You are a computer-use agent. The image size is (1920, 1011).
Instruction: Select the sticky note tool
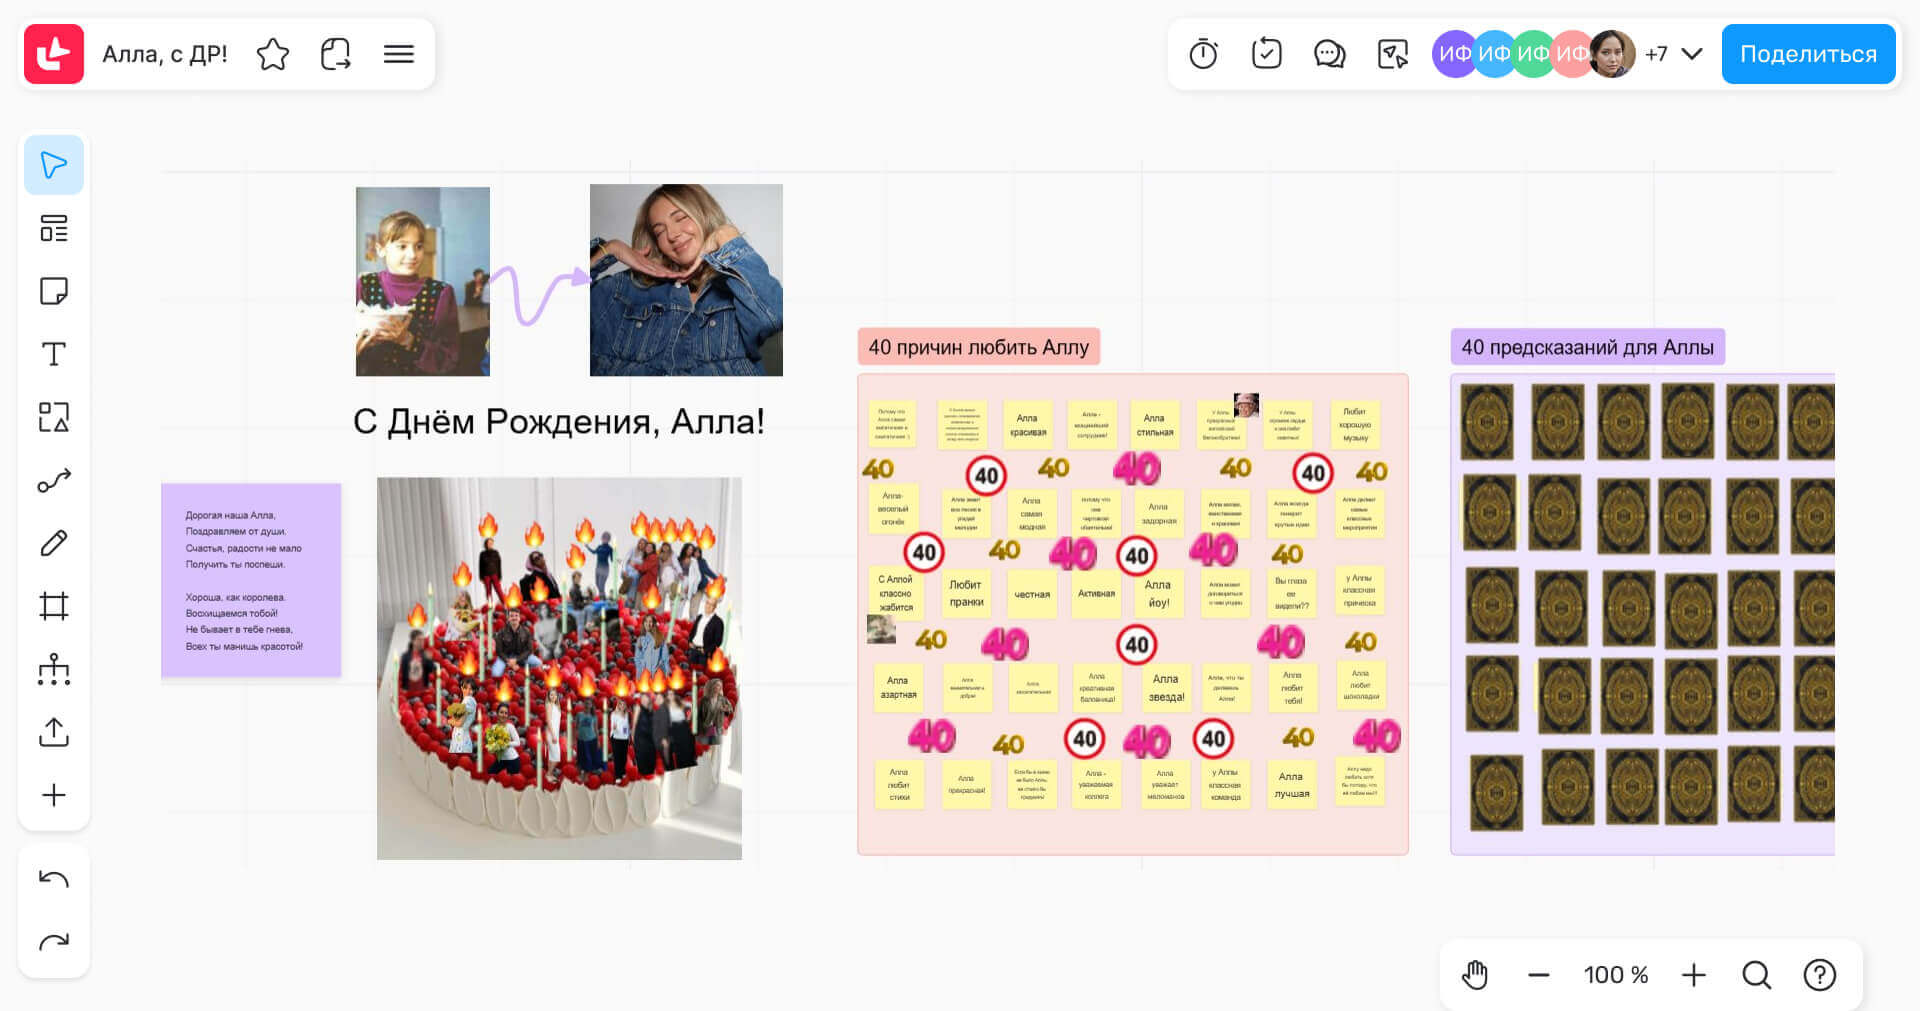pyautogui.click(x=54, y=291)
